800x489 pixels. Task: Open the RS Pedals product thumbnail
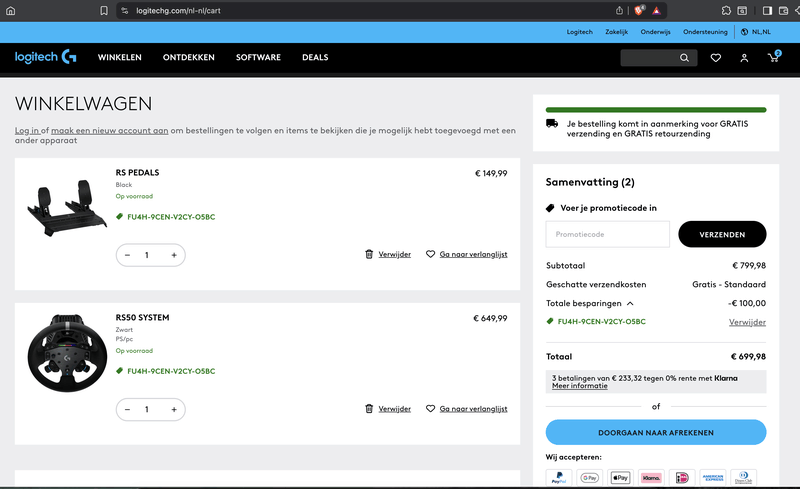point(67,208)
